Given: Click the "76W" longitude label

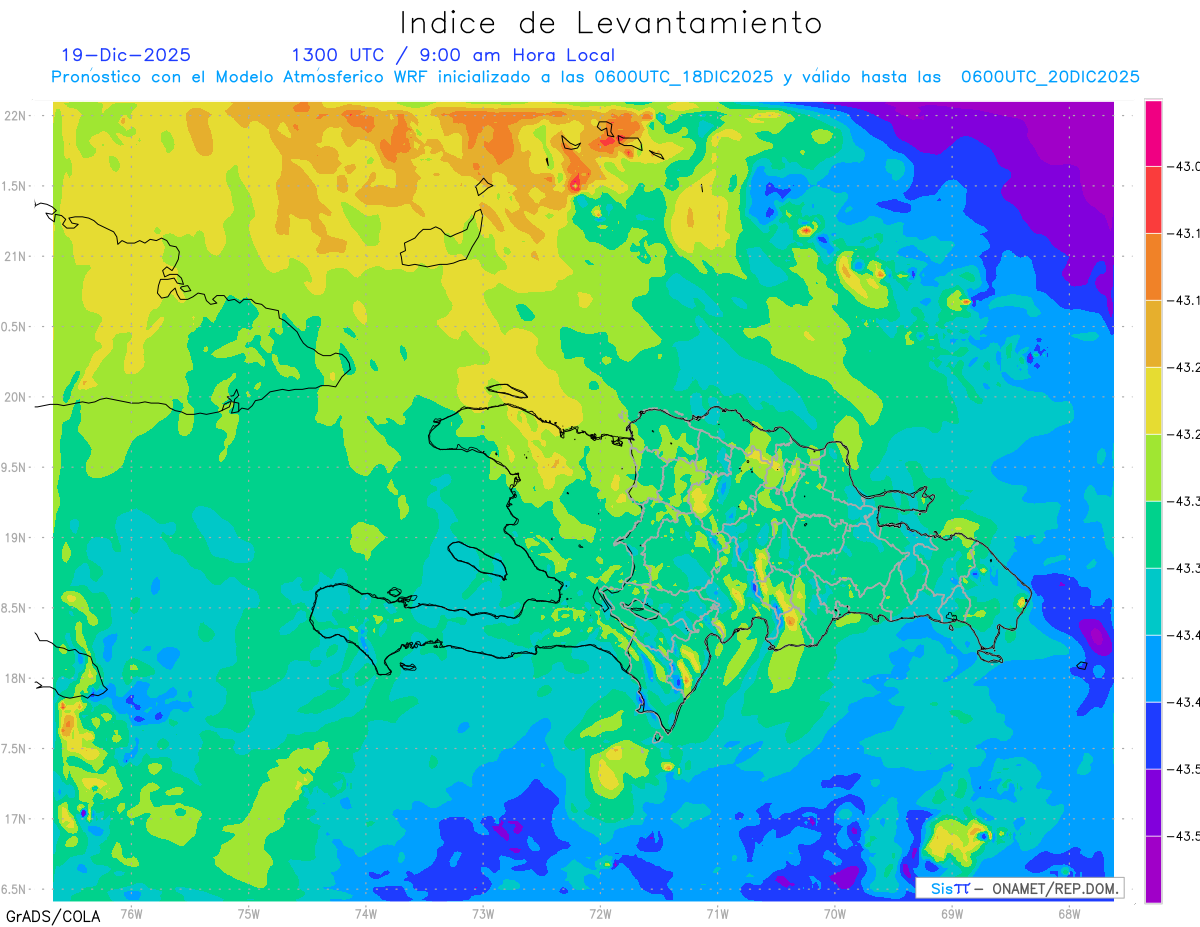Looking at the screenshot, I should [131, 913].
